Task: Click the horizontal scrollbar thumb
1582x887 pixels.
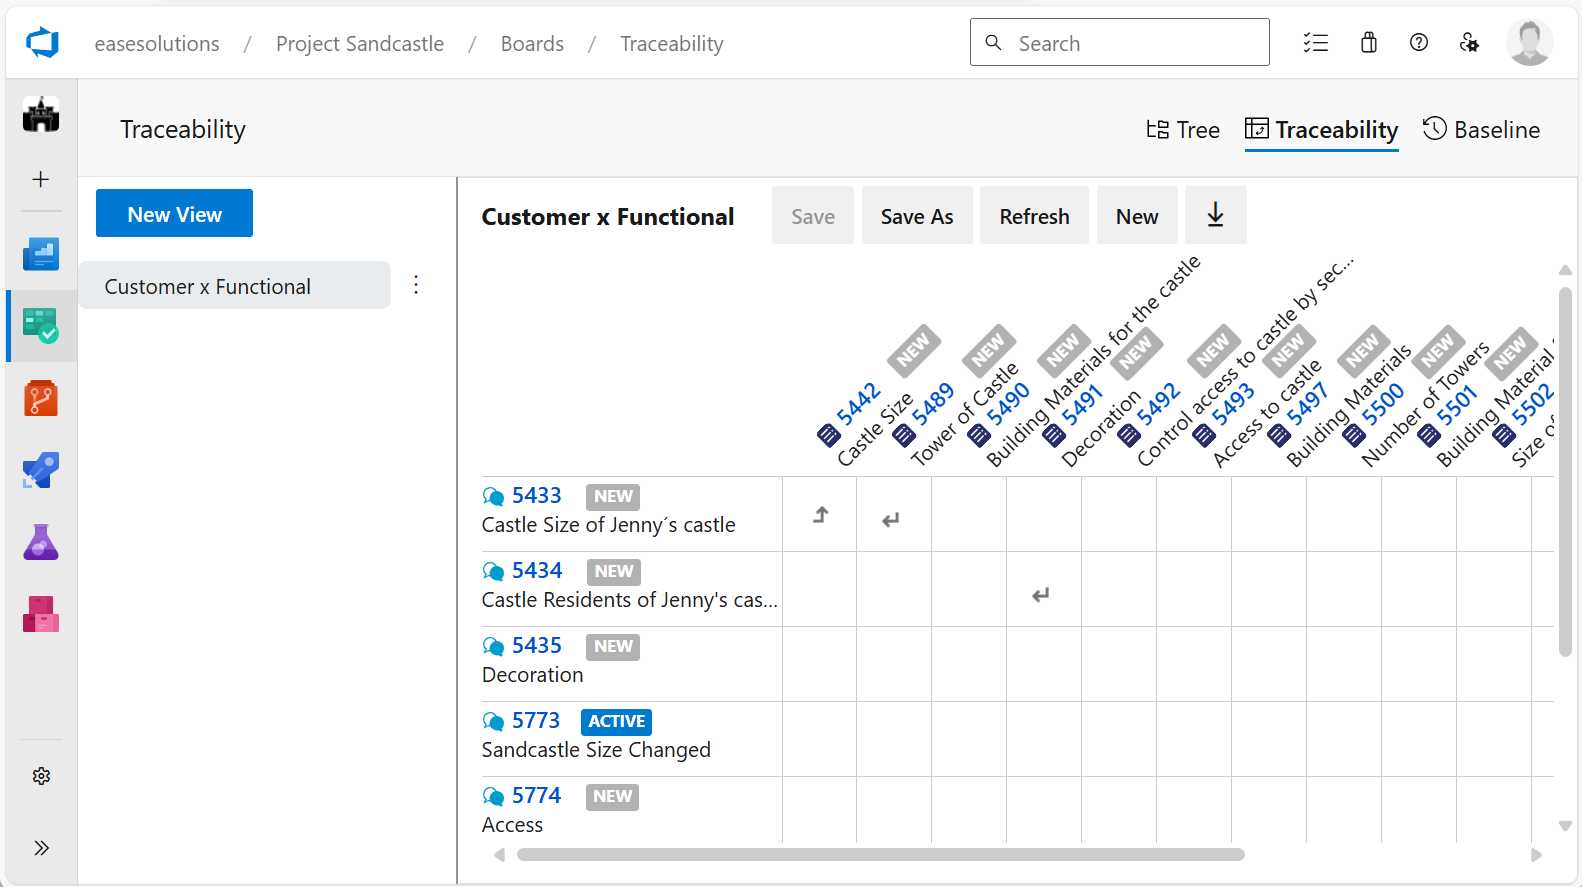Action: 881,855
